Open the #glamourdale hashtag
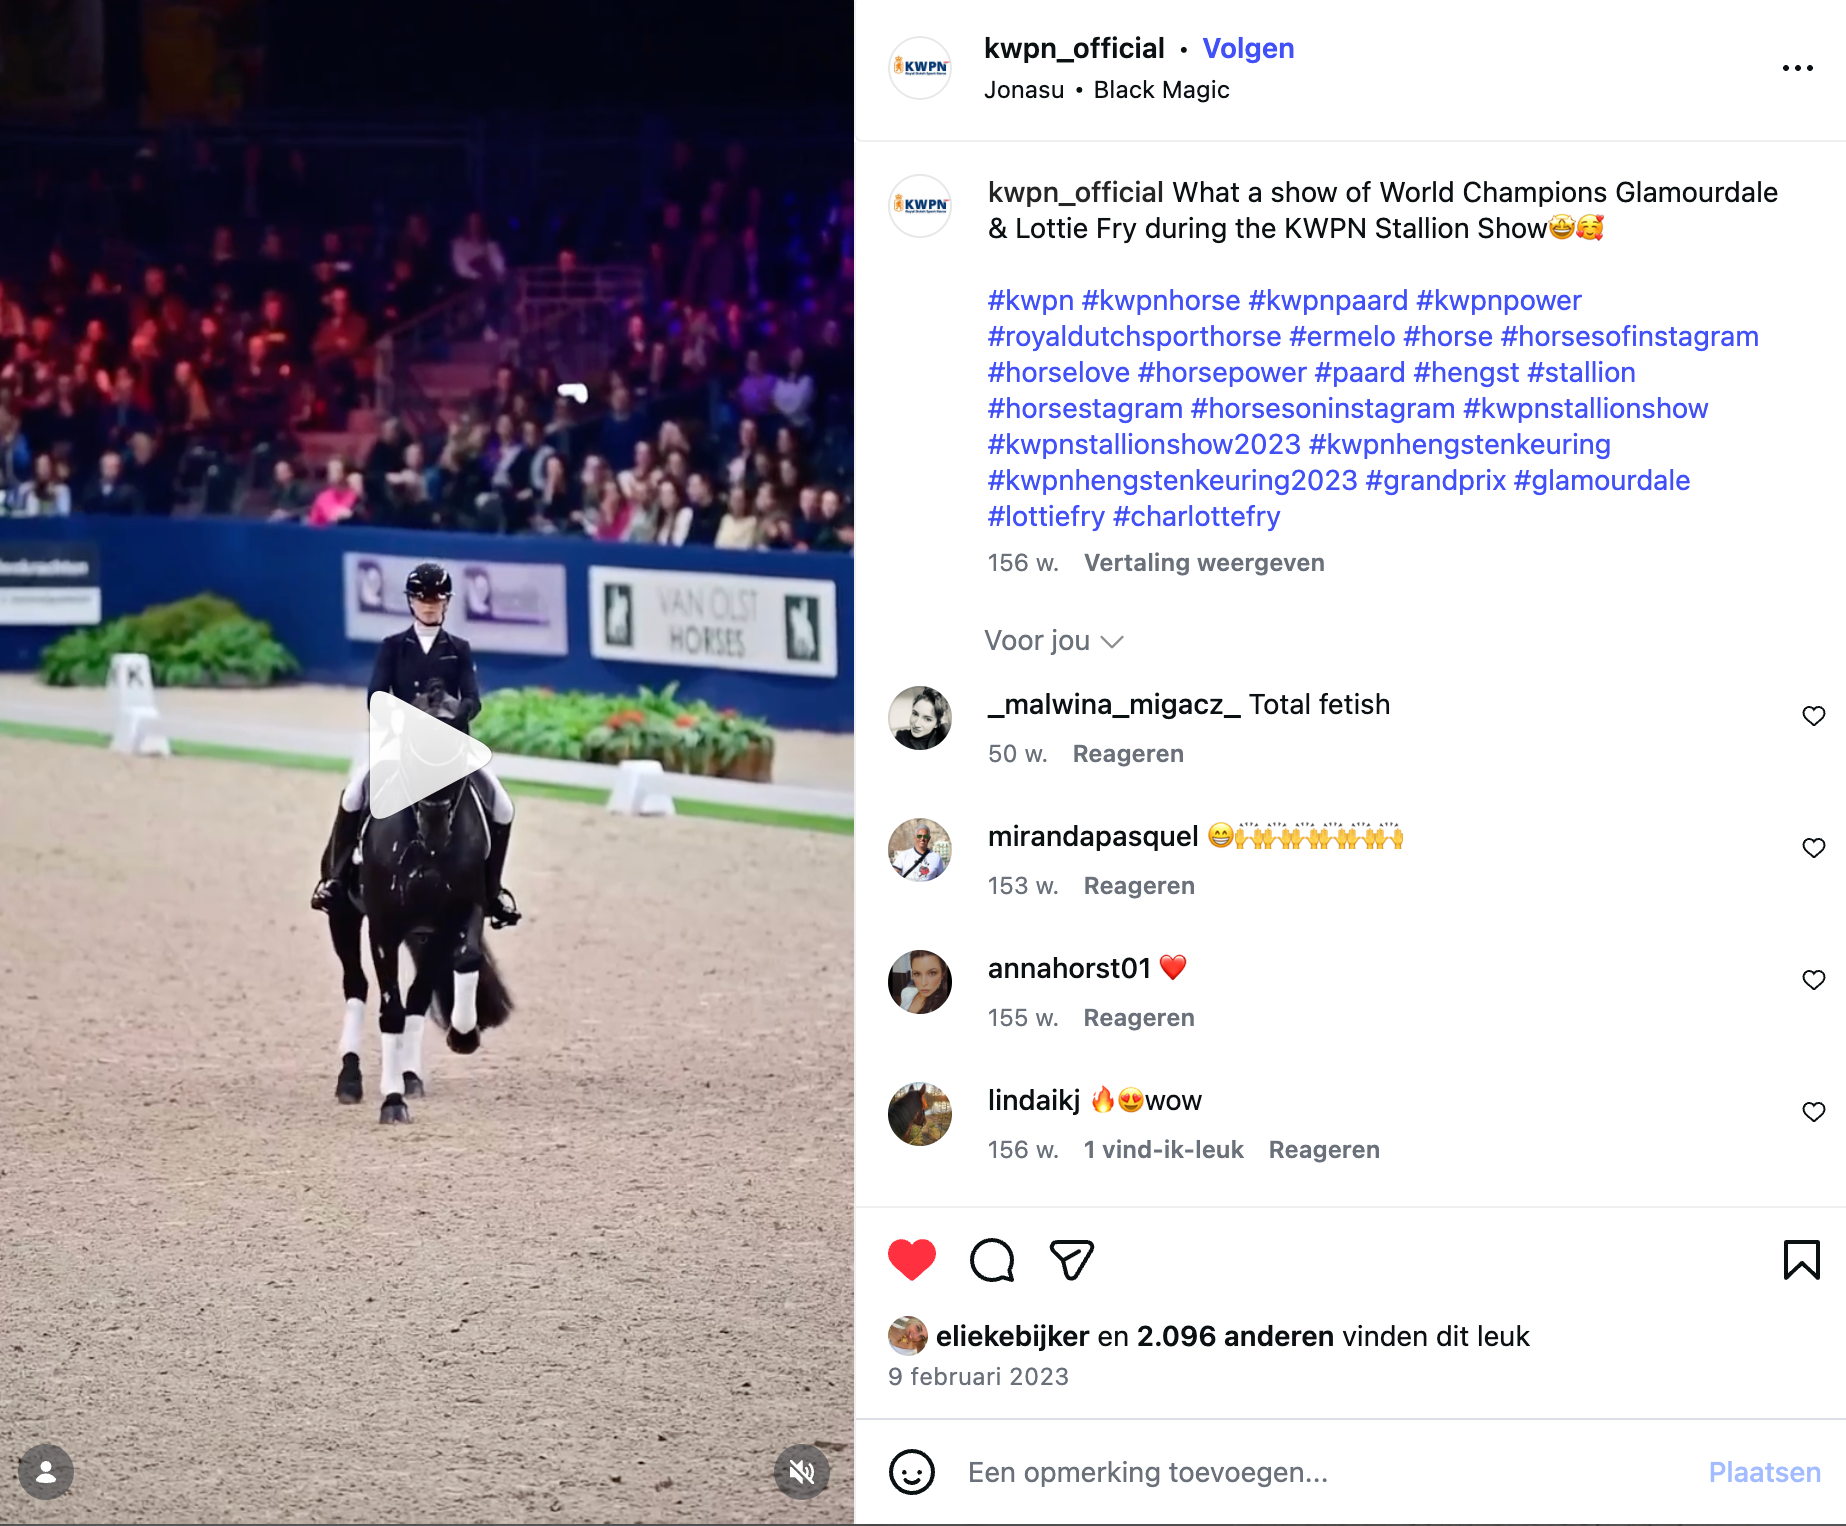Viewport: 1846px width, 1526px height. [x=1602, y=481]
